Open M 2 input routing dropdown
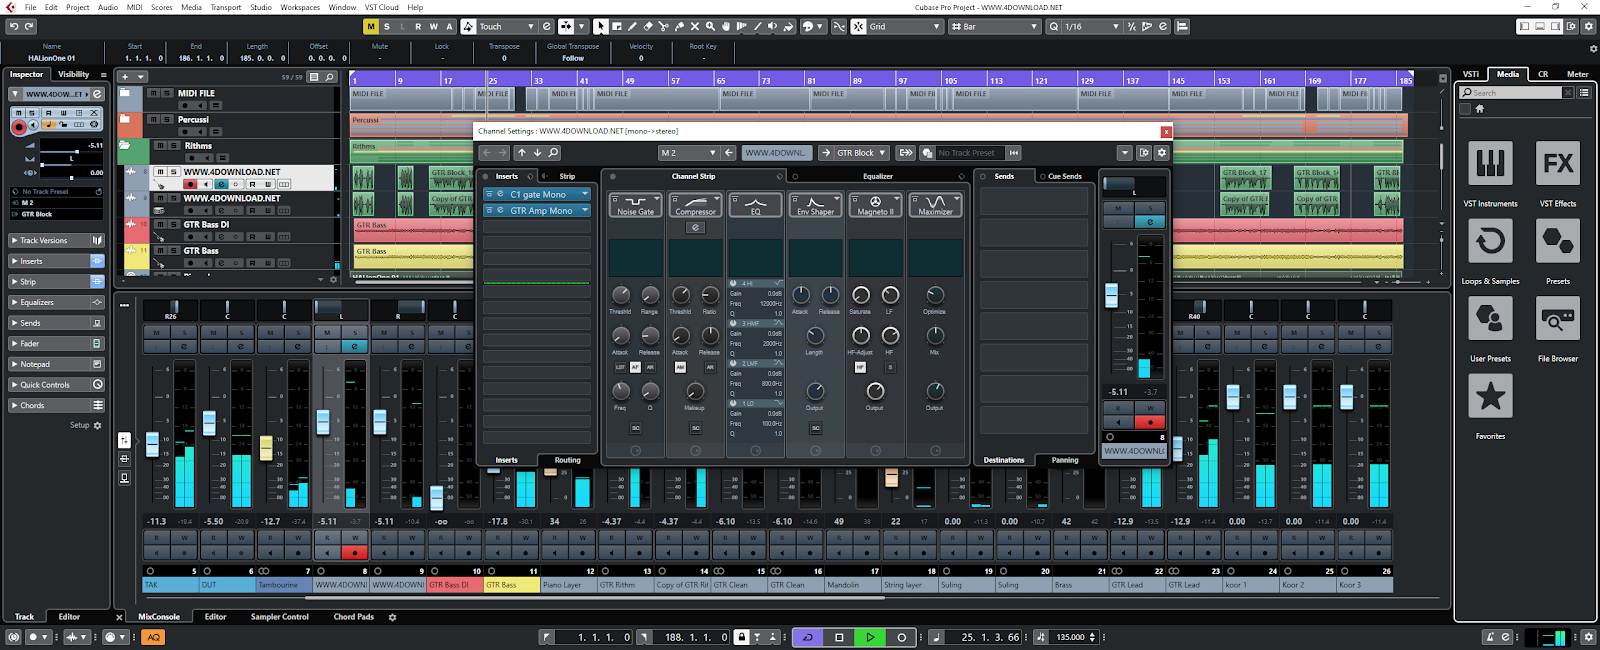This screenshot has width=1600, height=650. (688, 153)
